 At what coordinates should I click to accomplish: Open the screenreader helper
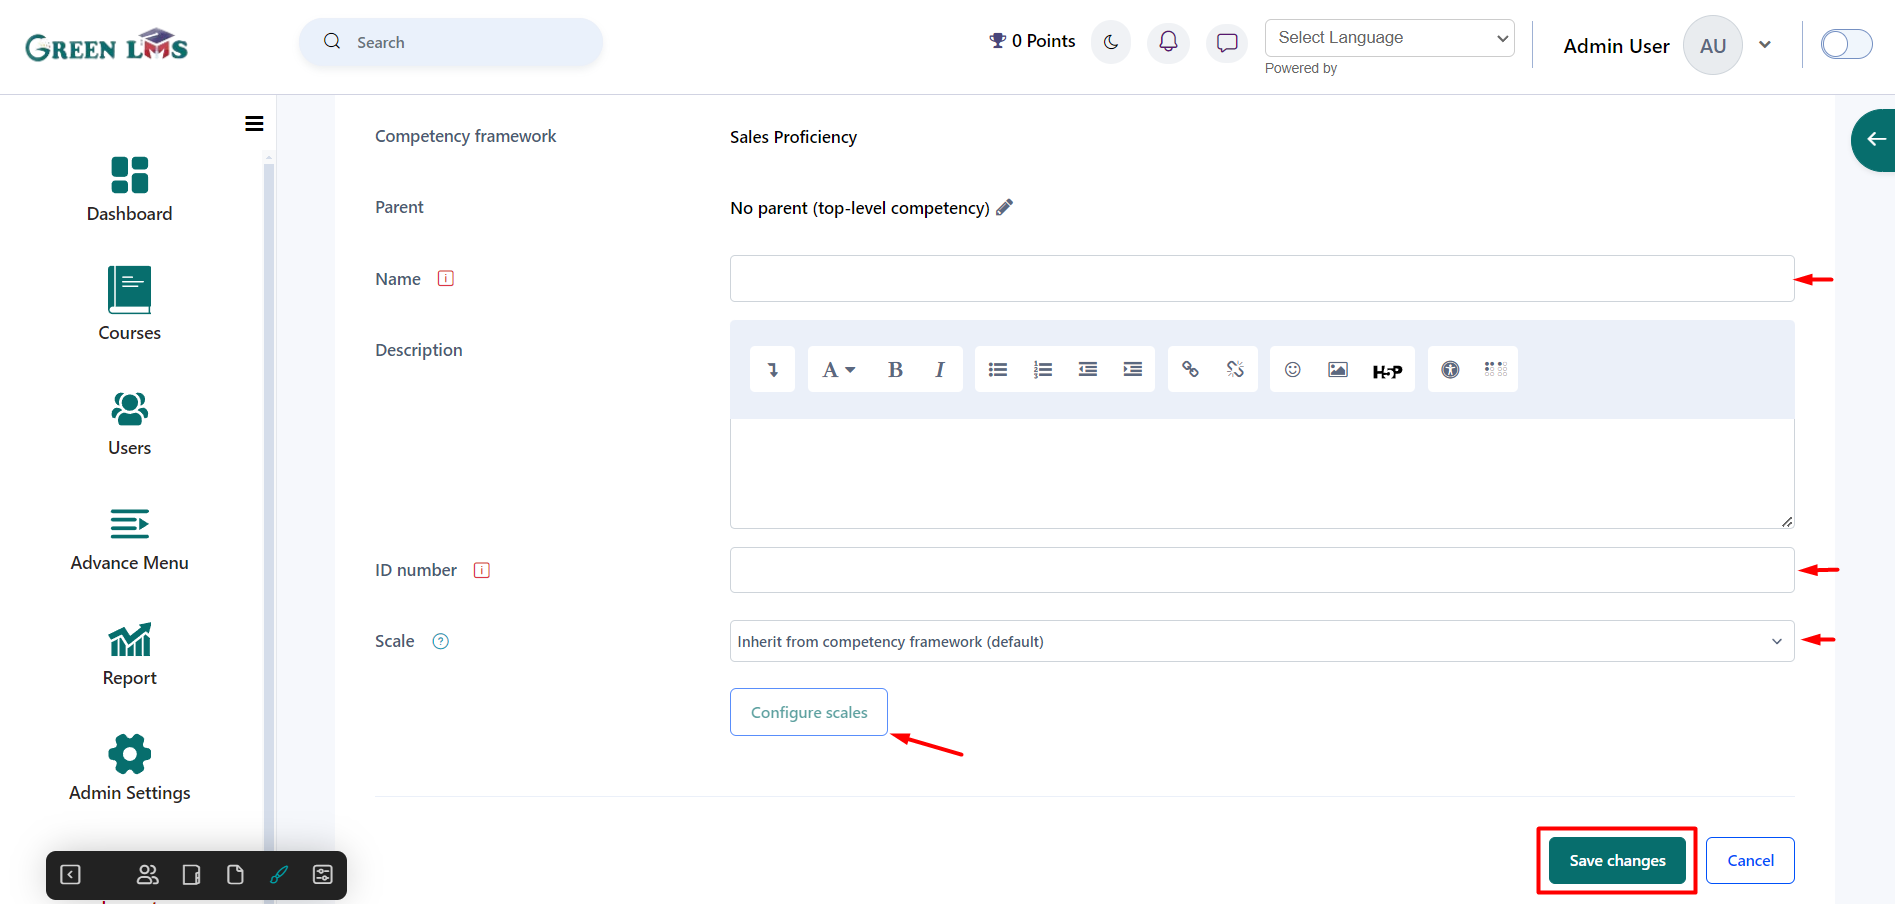tap(1495, 370)
